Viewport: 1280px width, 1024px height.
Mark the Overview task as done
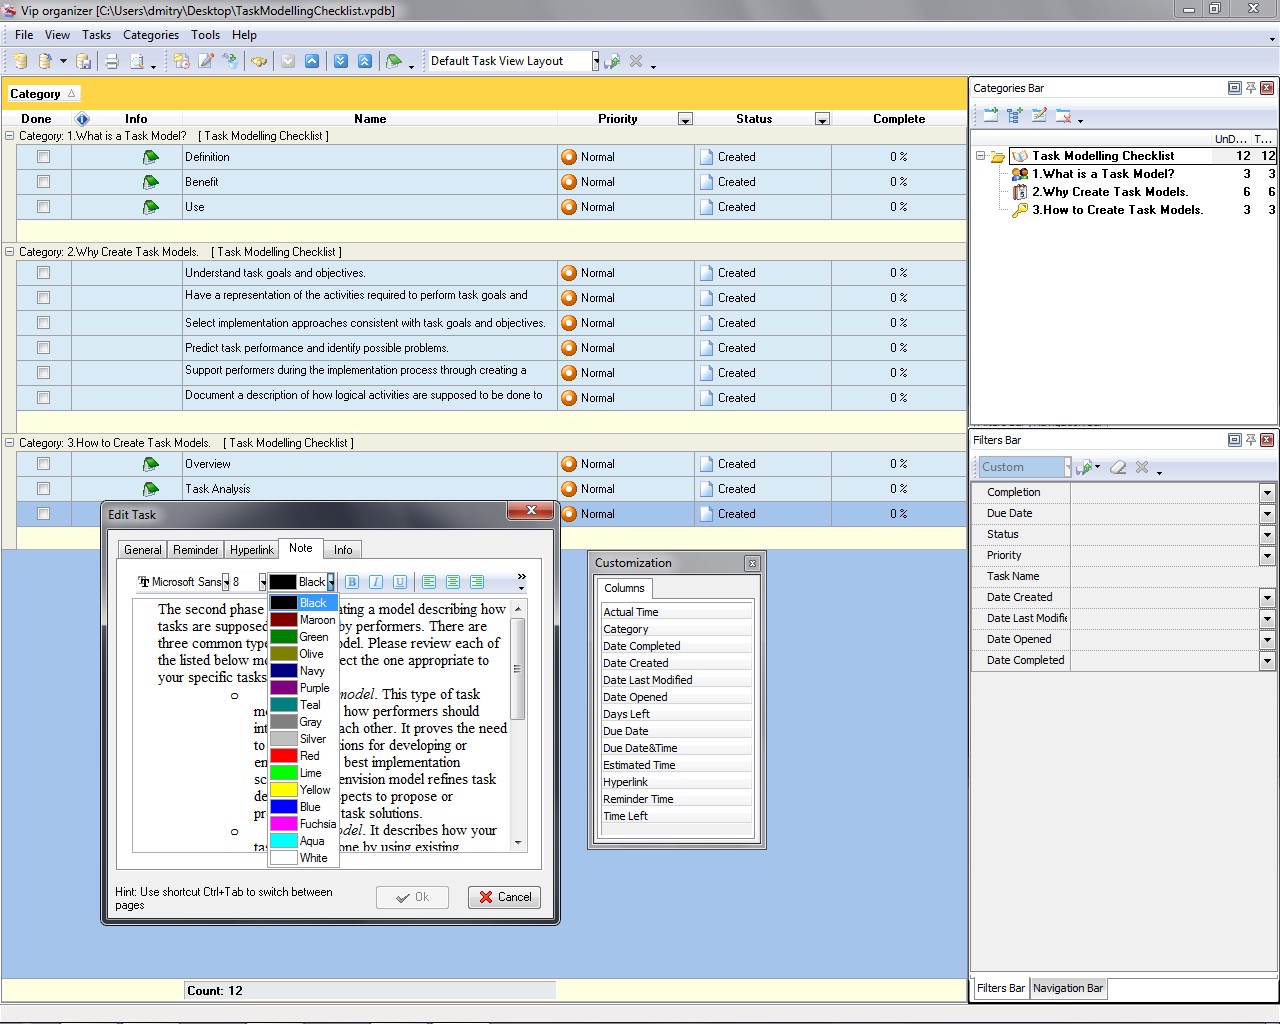43,464
